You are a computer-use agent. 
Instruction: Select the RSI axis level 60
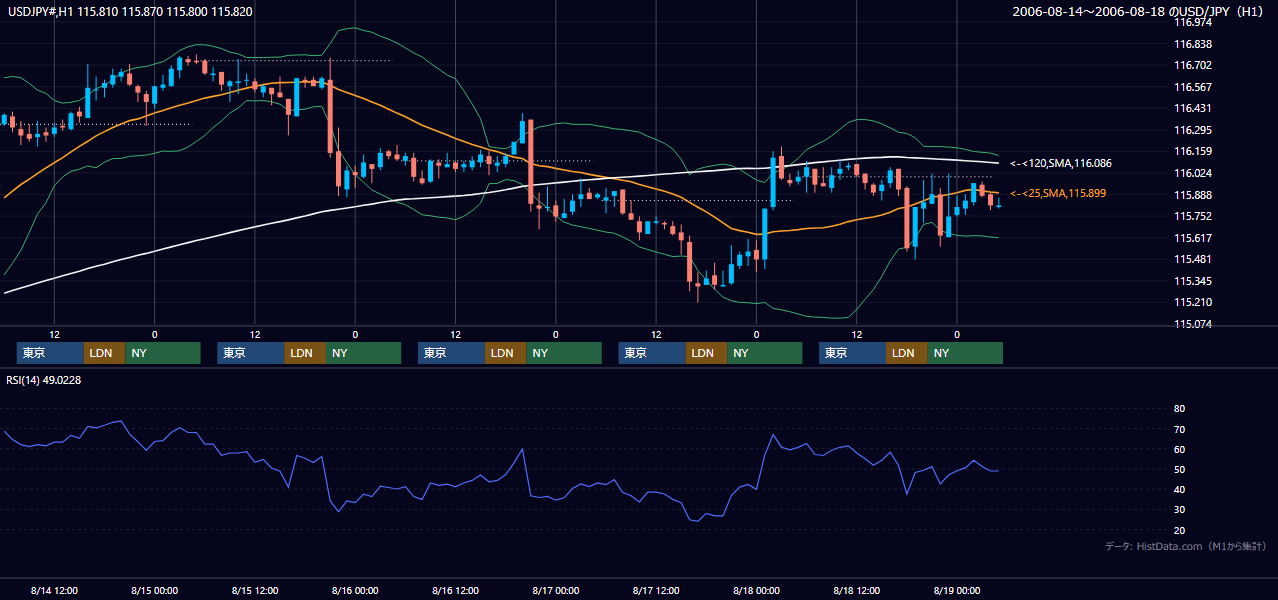1179,449
